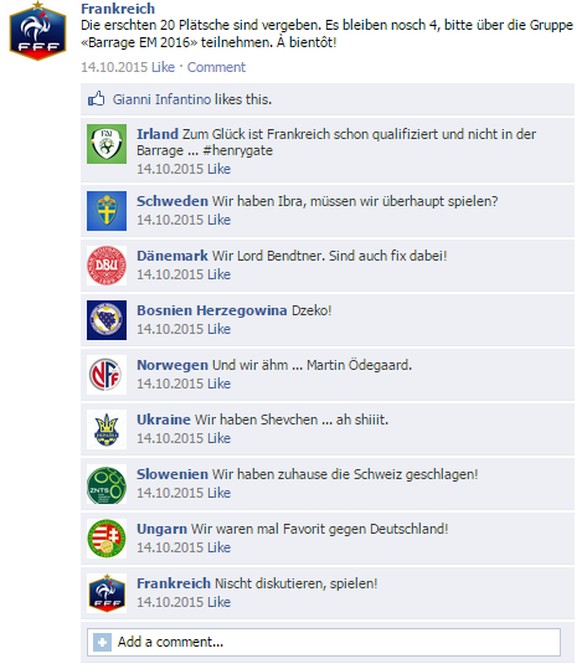582x669 pixels.
Task: Click Ukraine's trident crest avatar
Action: pos(107,429)
